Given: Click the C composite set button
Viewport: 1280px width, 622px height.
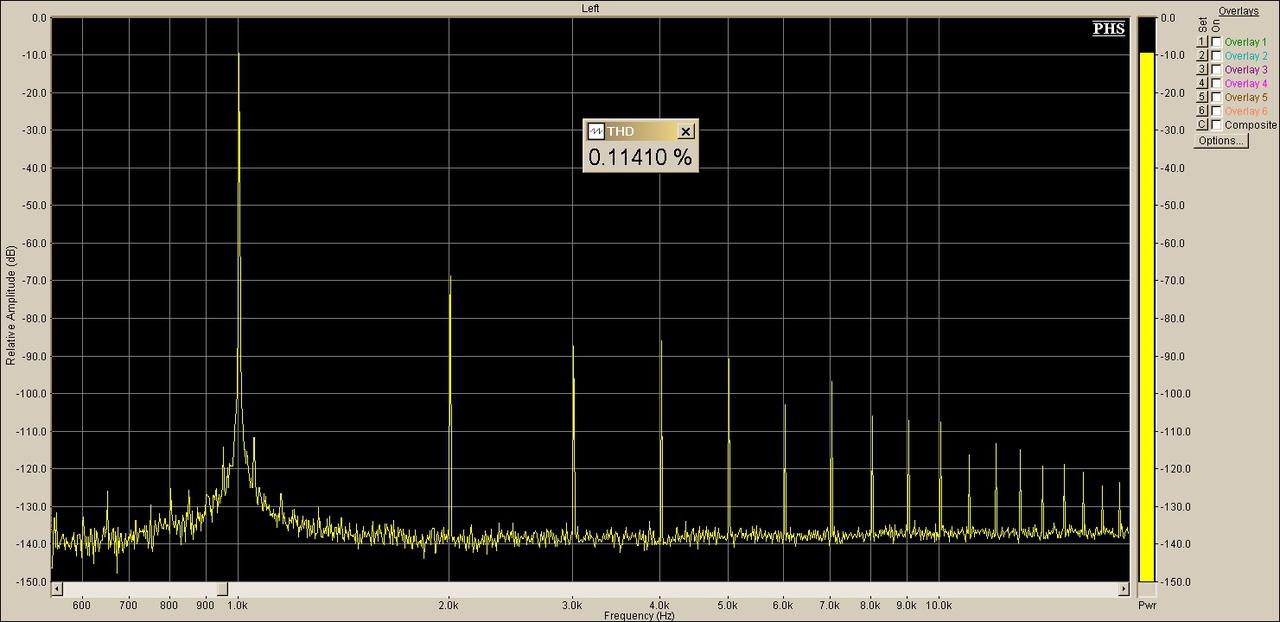Looking at the screenshot, I should (1202, 125).
